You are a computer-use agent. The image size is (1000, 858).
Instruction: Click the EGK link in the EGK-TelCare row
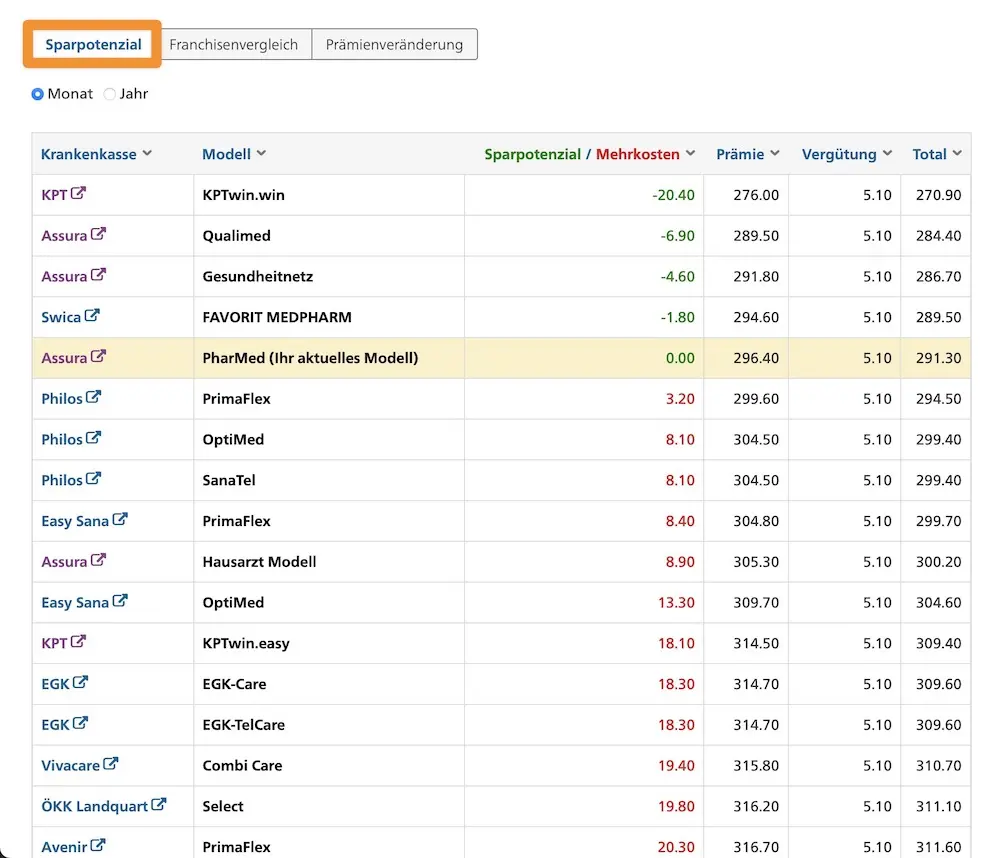[55, 725]
